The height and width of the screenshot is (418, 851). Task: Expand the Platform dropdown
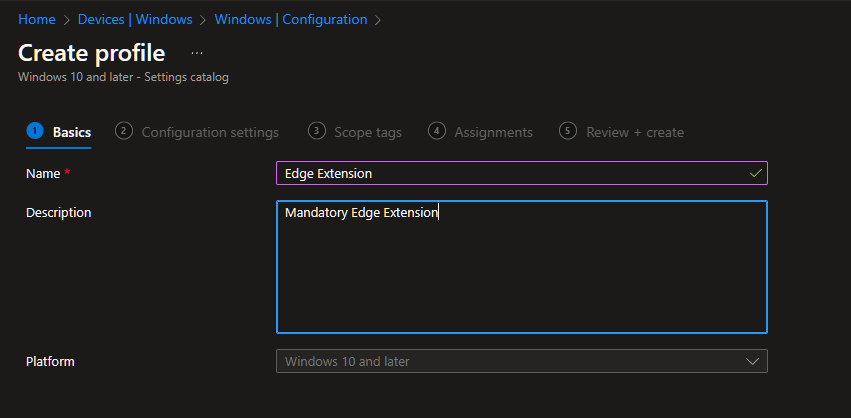pyautogui.click(x=521, y=361)
